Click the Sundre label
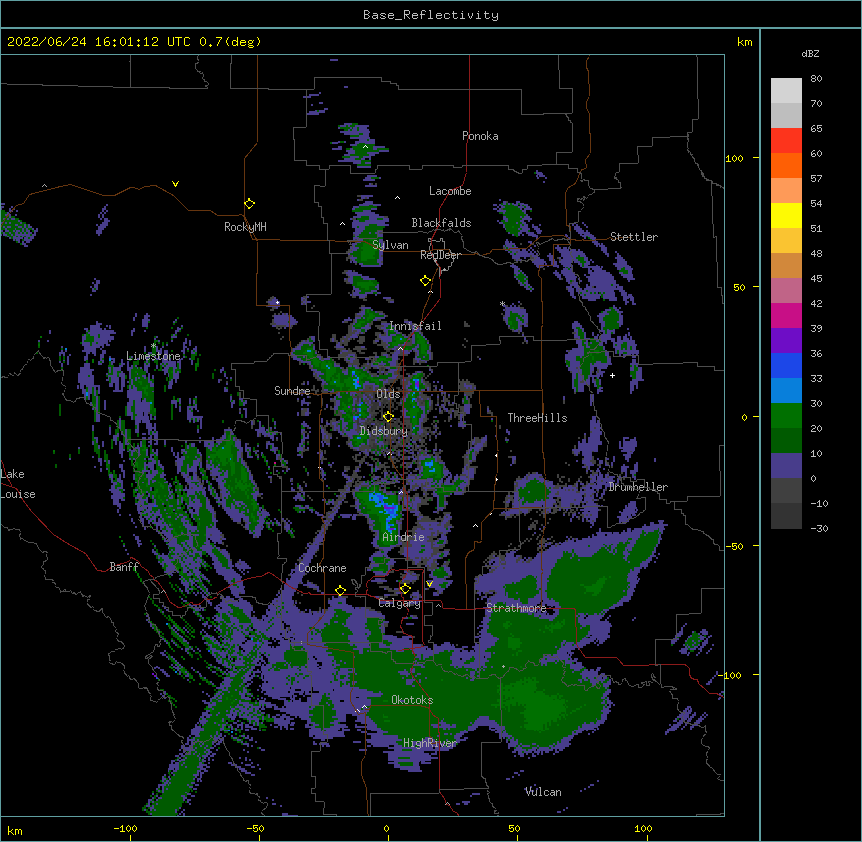Viewport: 862px width, 842px height. tap(292, 391)
